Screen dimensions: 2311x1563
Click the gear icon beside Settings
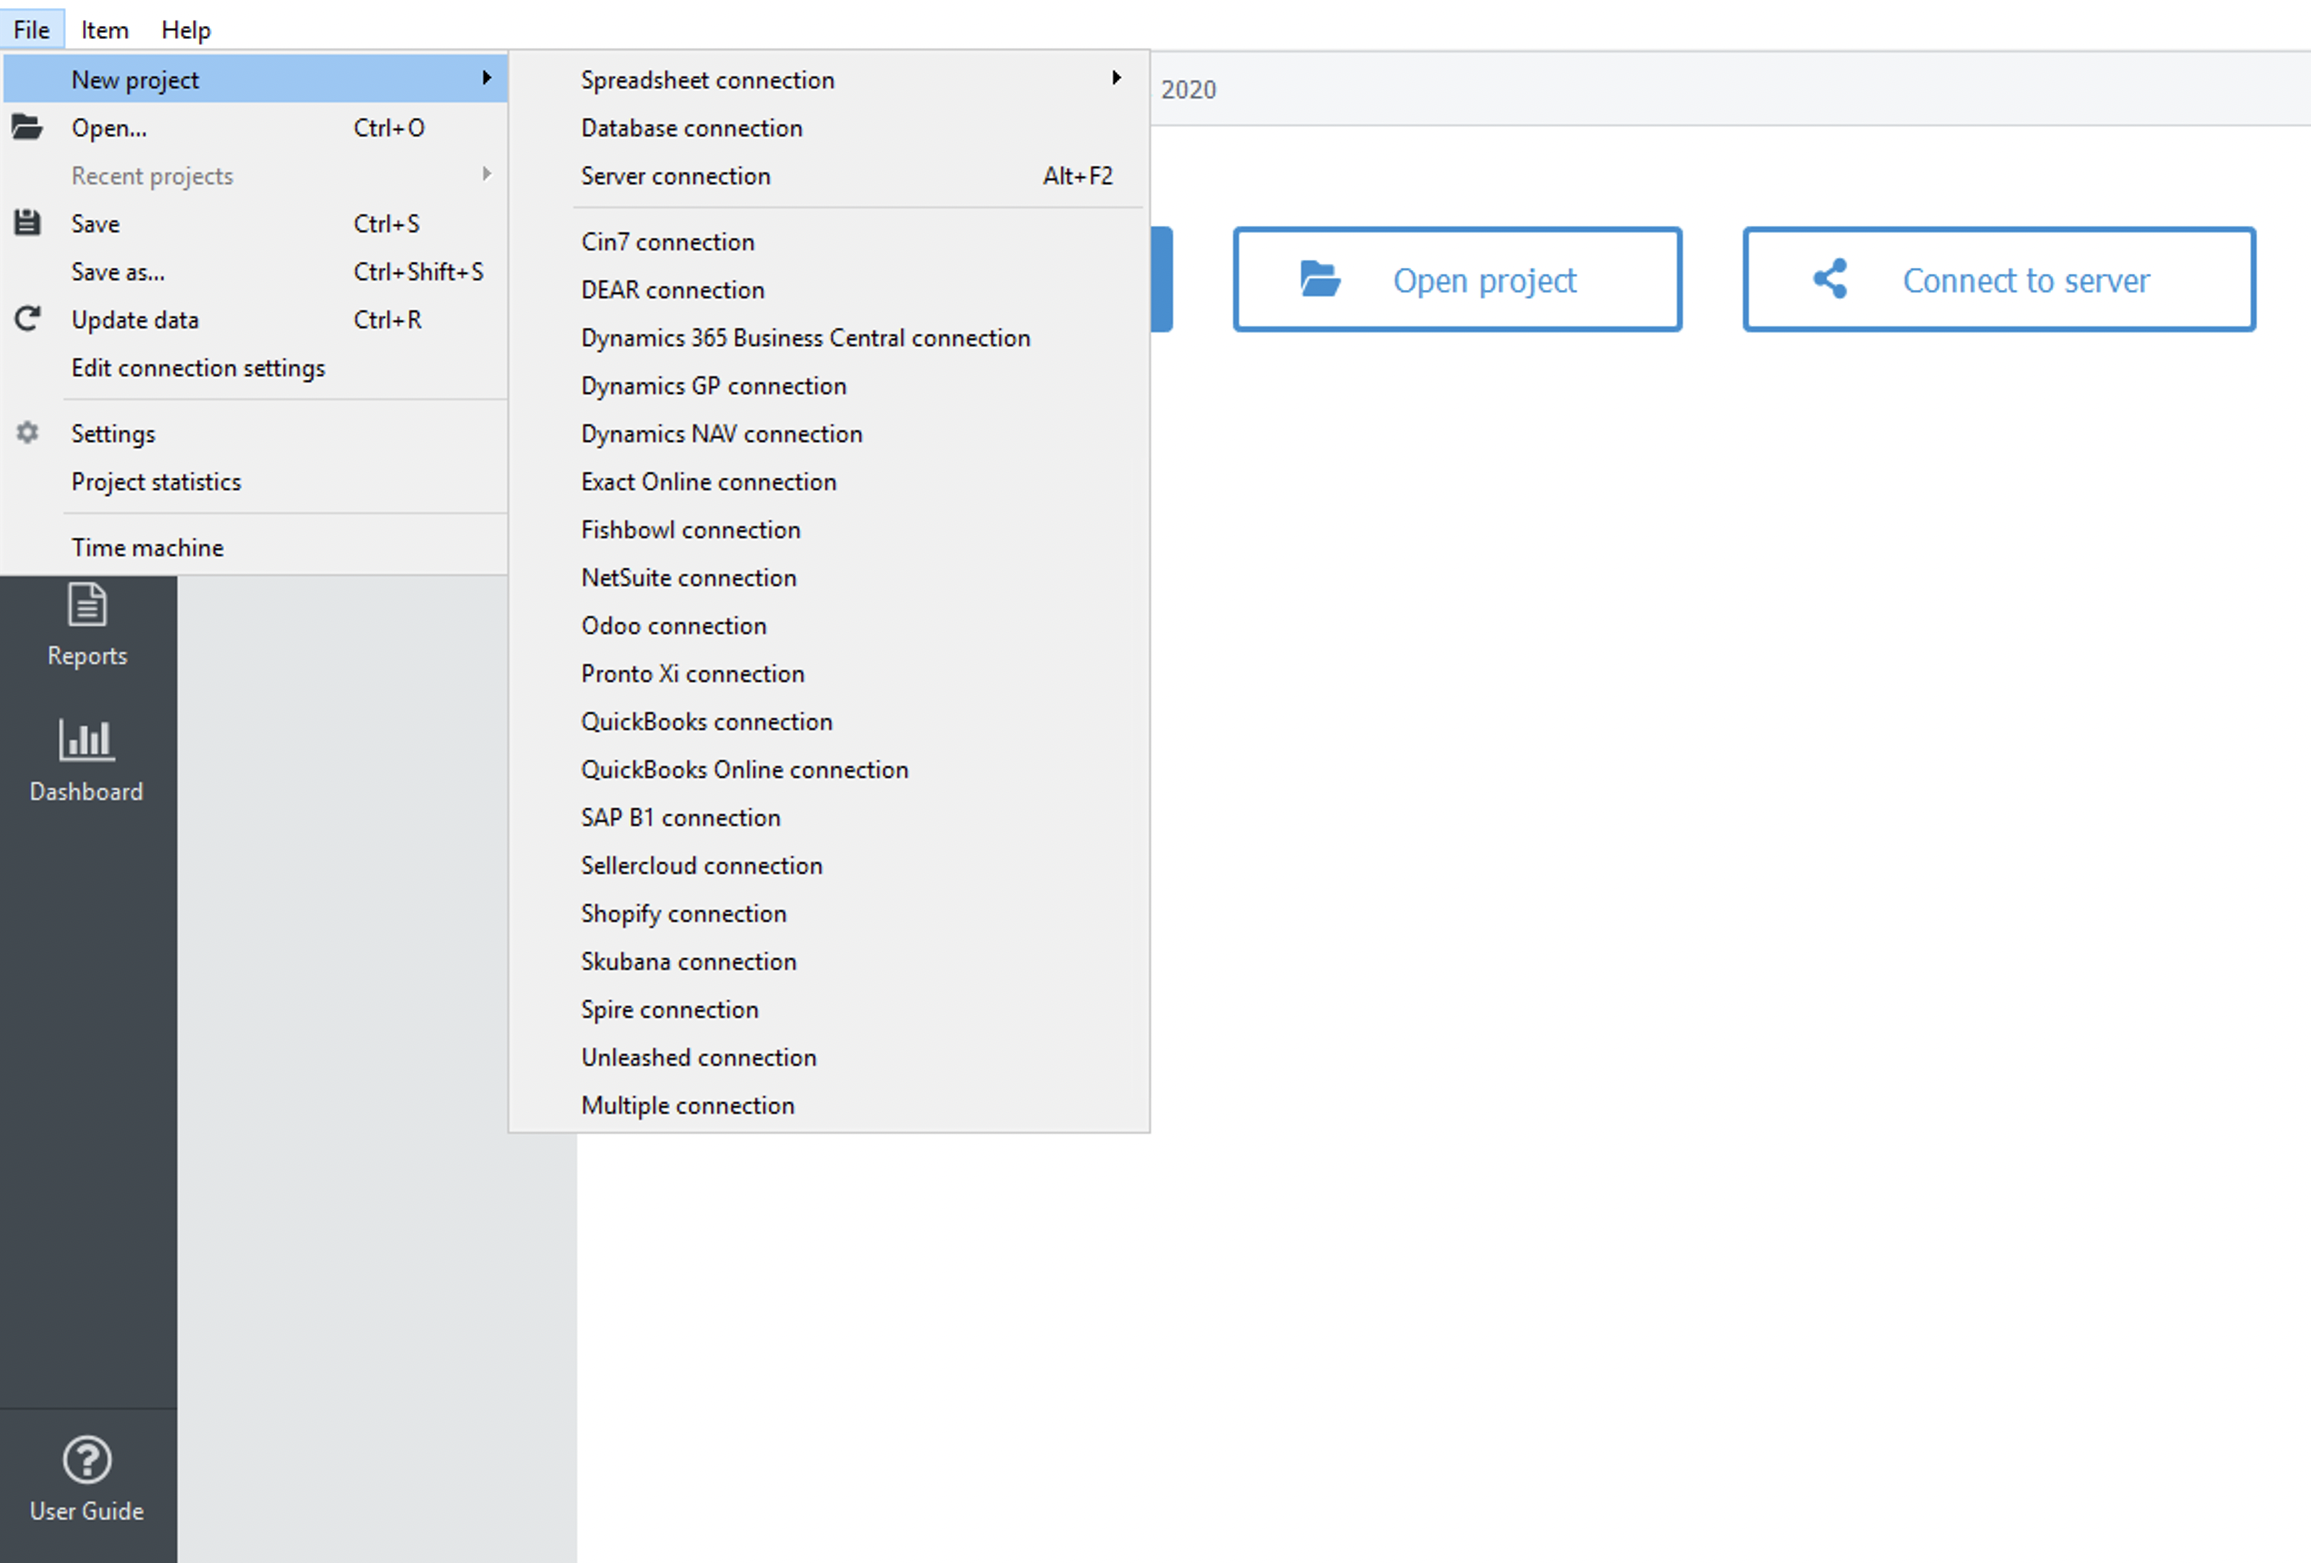point(27,433)
